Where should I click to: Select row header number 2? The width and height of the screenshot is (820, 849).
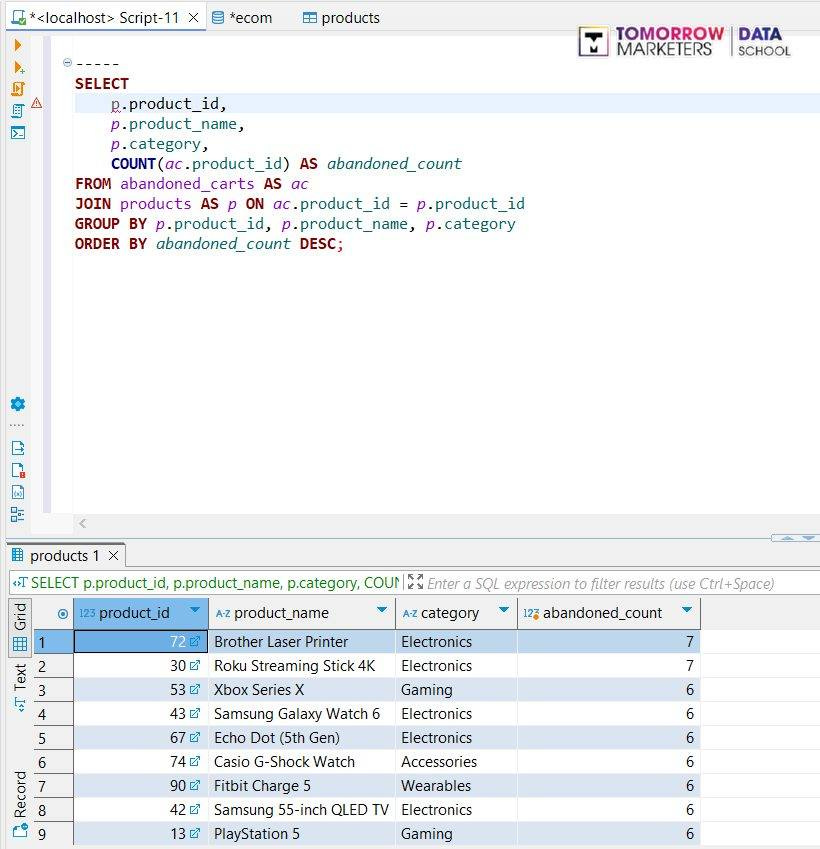53,666
